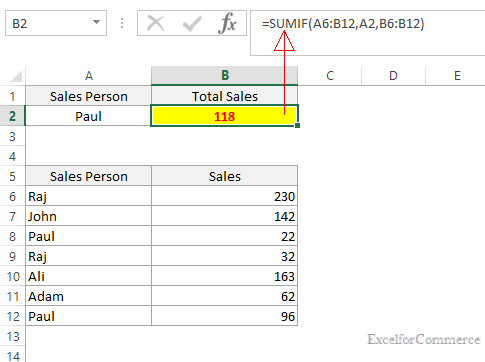Click the cell with value 163

224,276
